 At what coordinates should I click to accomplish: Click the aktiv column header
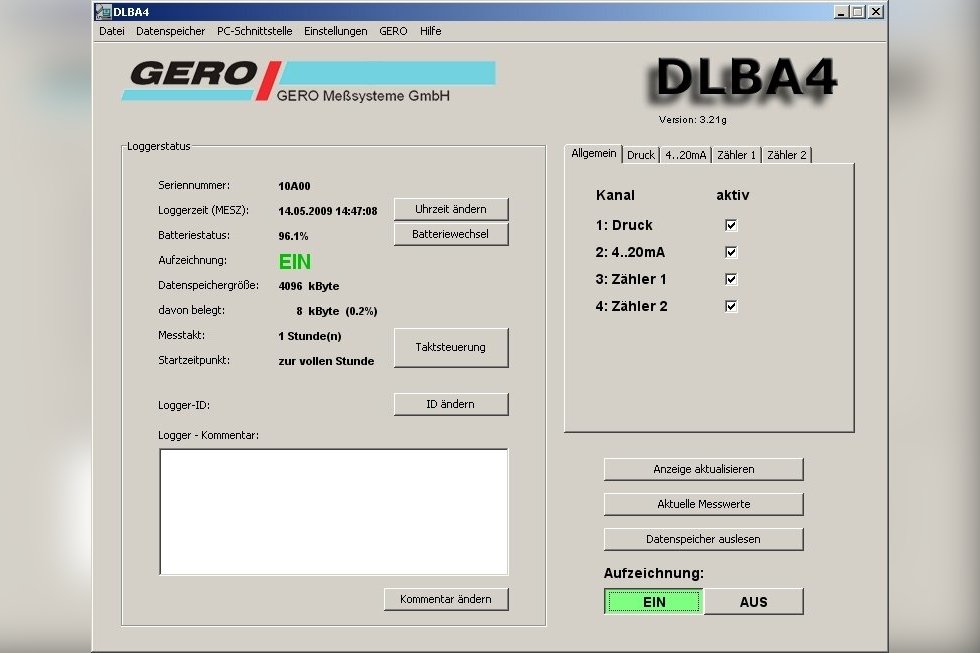(x=732, y=196)
